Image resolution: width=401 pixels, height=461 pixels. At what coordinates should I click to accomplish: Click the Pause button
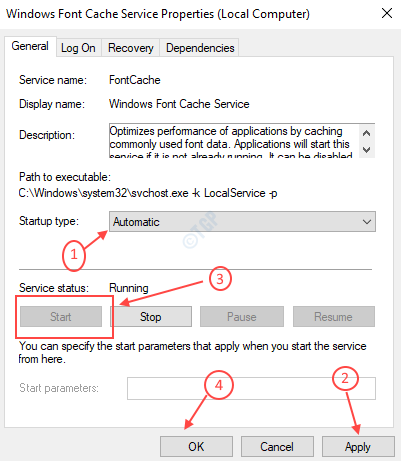pos(242,317)
